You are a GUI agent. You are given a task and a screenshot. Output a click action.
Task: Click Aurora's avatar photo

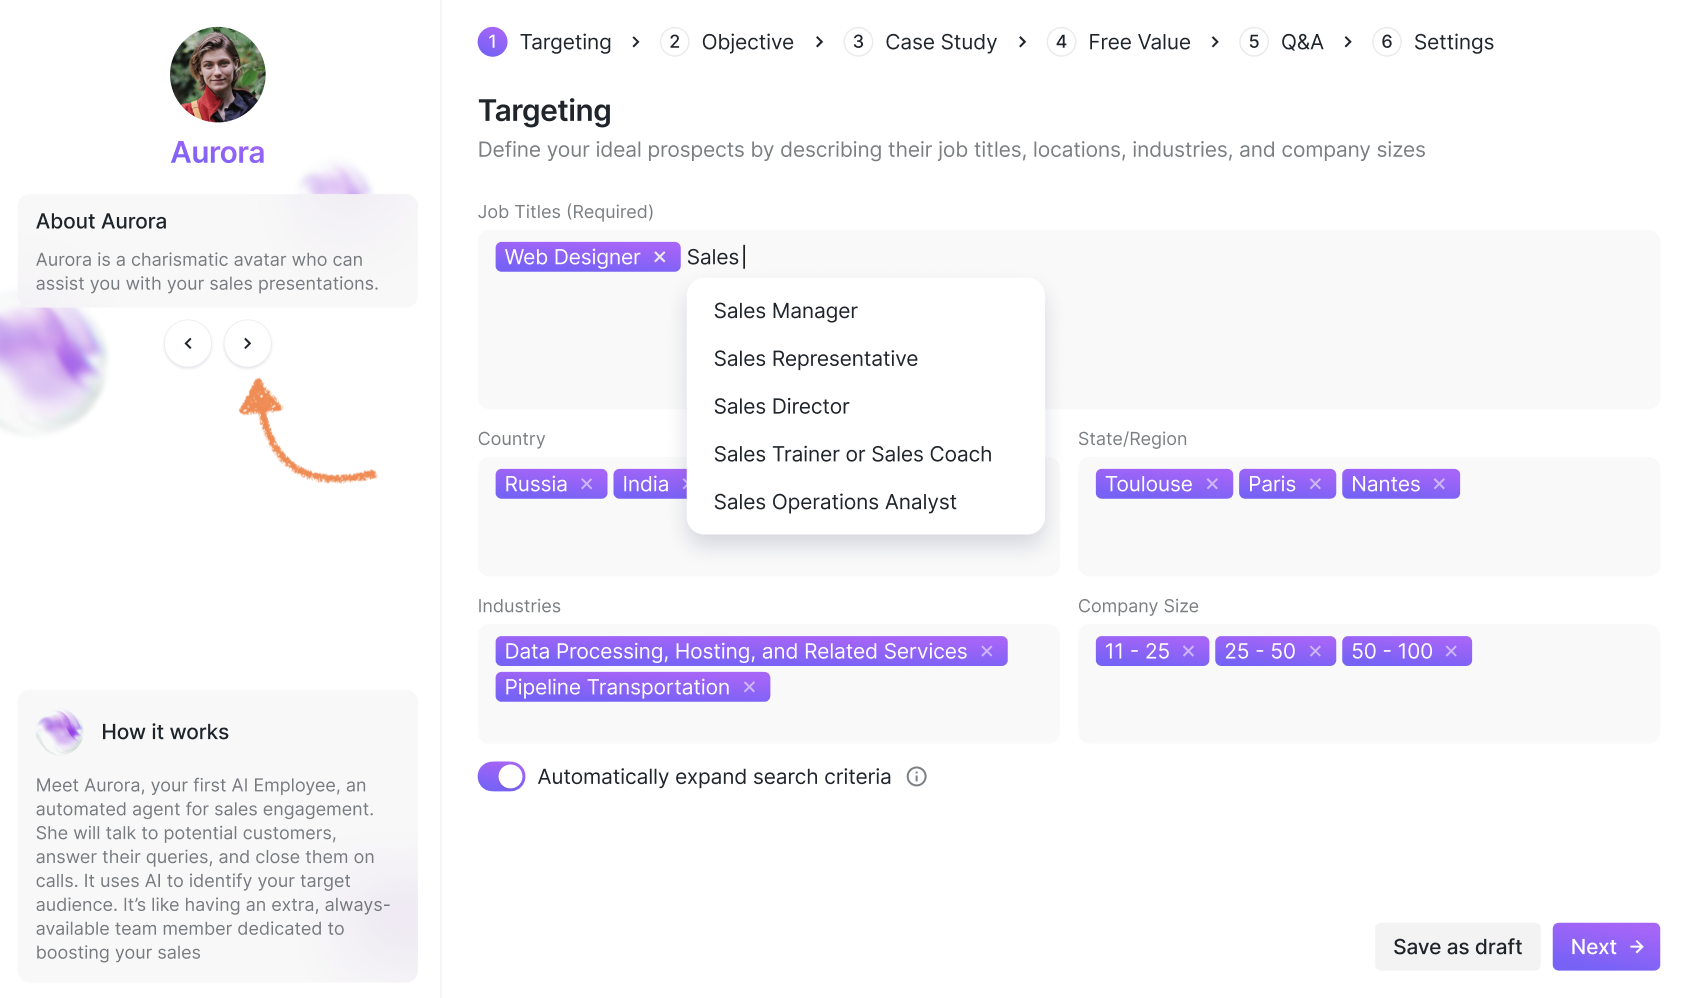pyautogui.click(x=218, y=75)
